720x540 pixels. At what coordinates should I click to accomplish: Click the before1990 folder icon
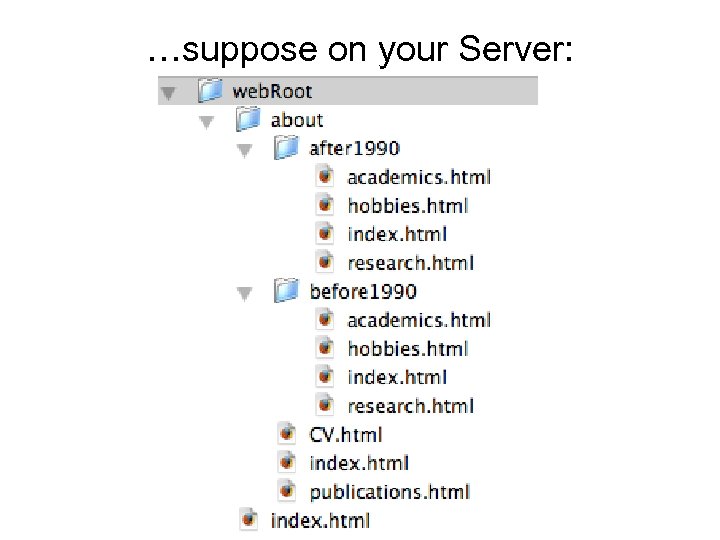pyautogui.click(x=287, y=291)
